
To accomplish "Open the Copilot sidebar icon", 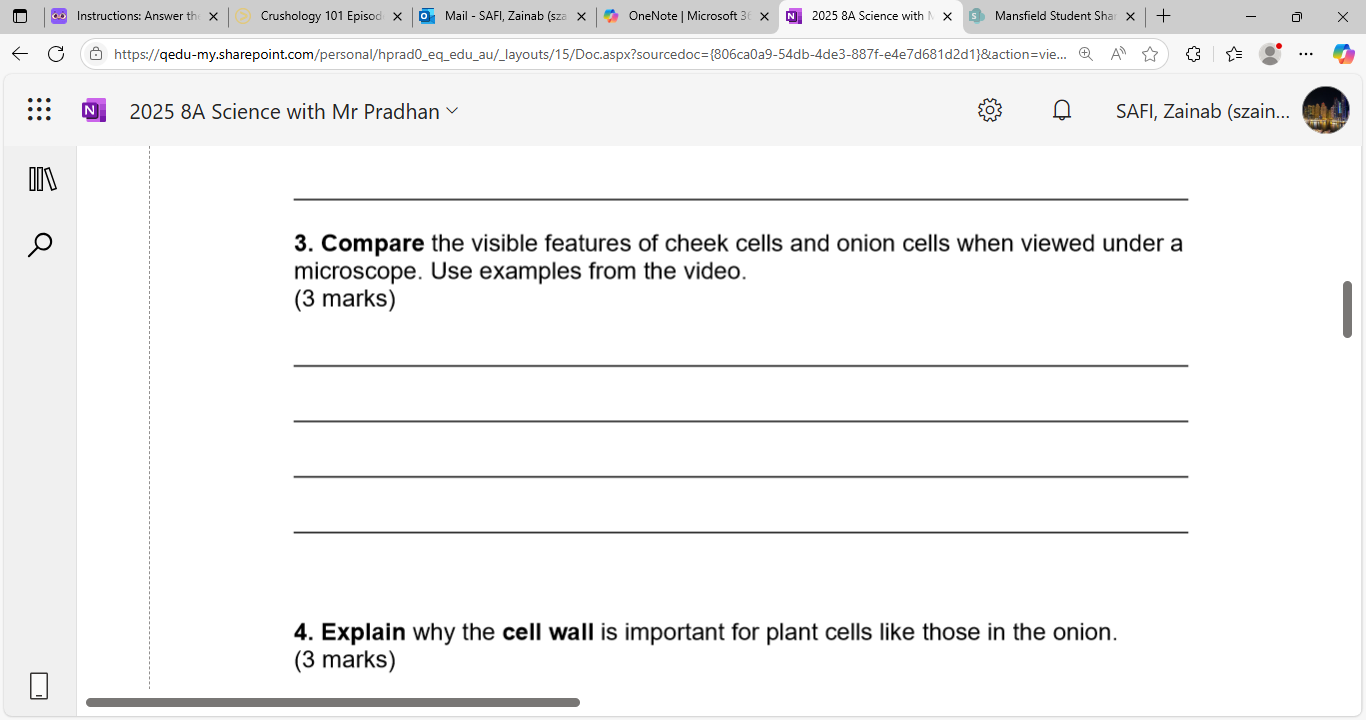I will [x=1343, y=54].
